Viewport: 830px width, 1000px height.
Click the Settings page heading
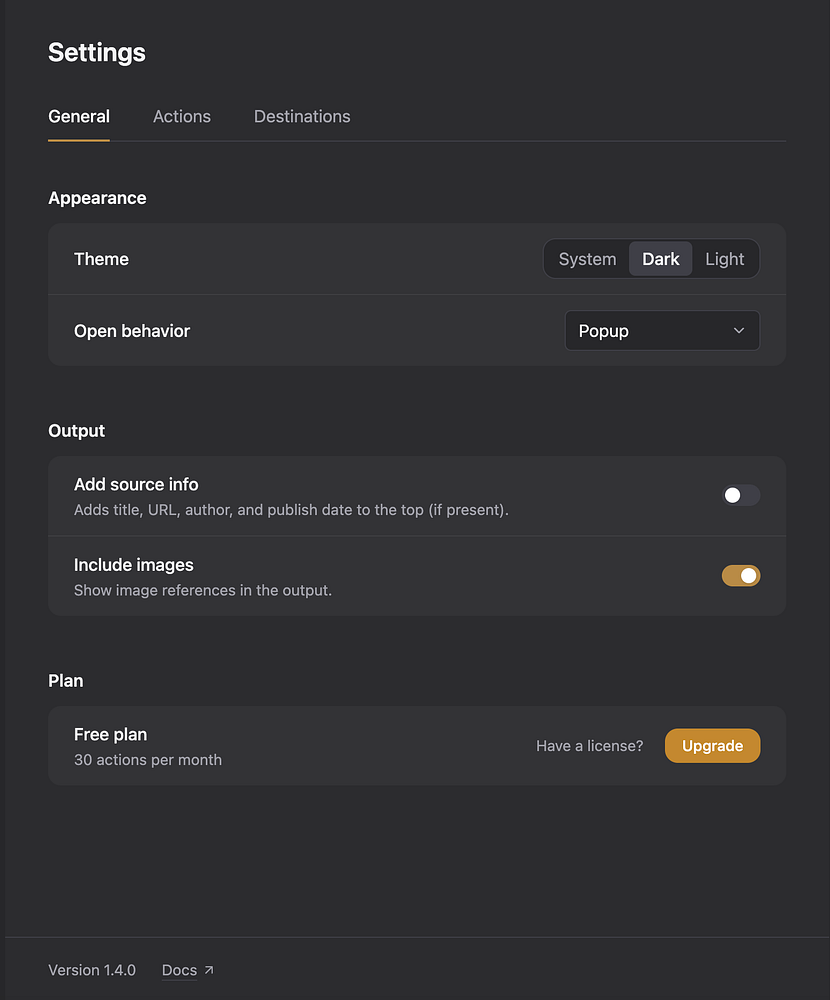pyautogui.click(x=97, y=53)
